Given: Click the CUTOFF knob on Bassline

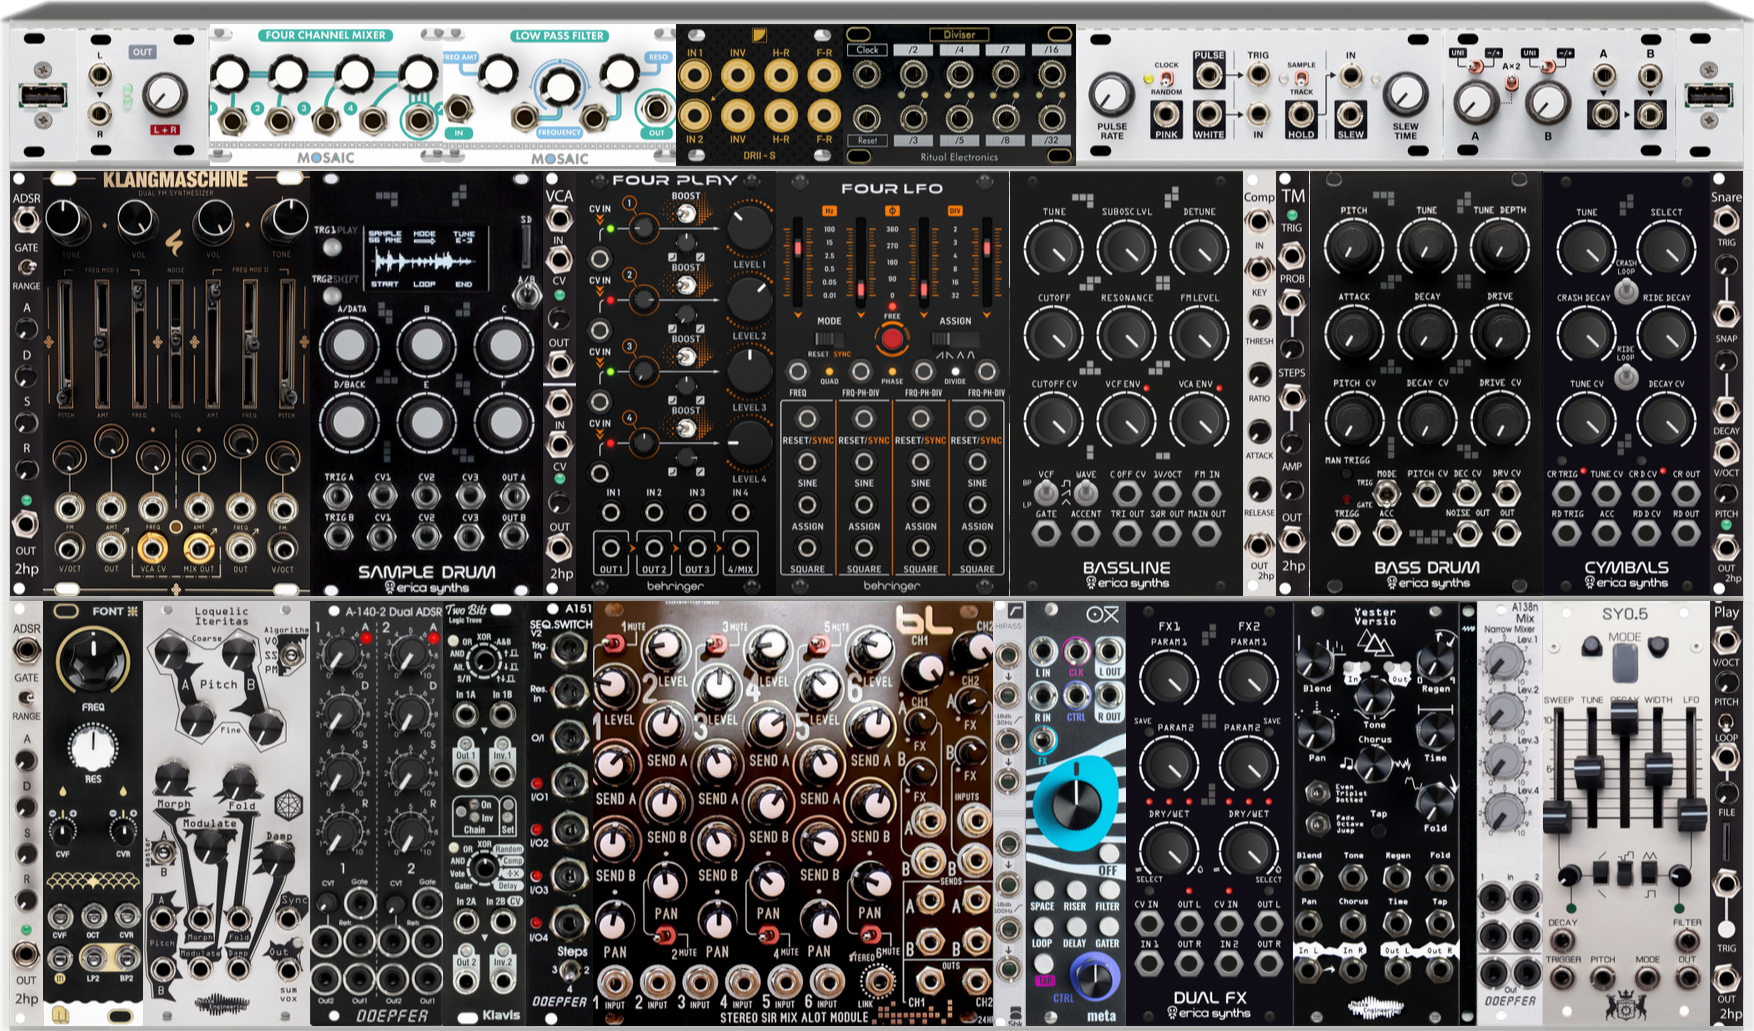Looking at the screenshot, I should click(1054, 334).
